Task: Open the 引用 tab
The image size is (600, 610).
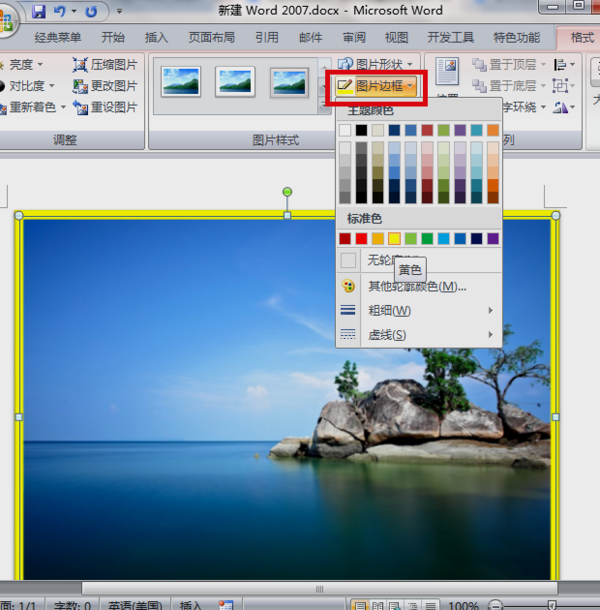Action: (x=267, y=37)
